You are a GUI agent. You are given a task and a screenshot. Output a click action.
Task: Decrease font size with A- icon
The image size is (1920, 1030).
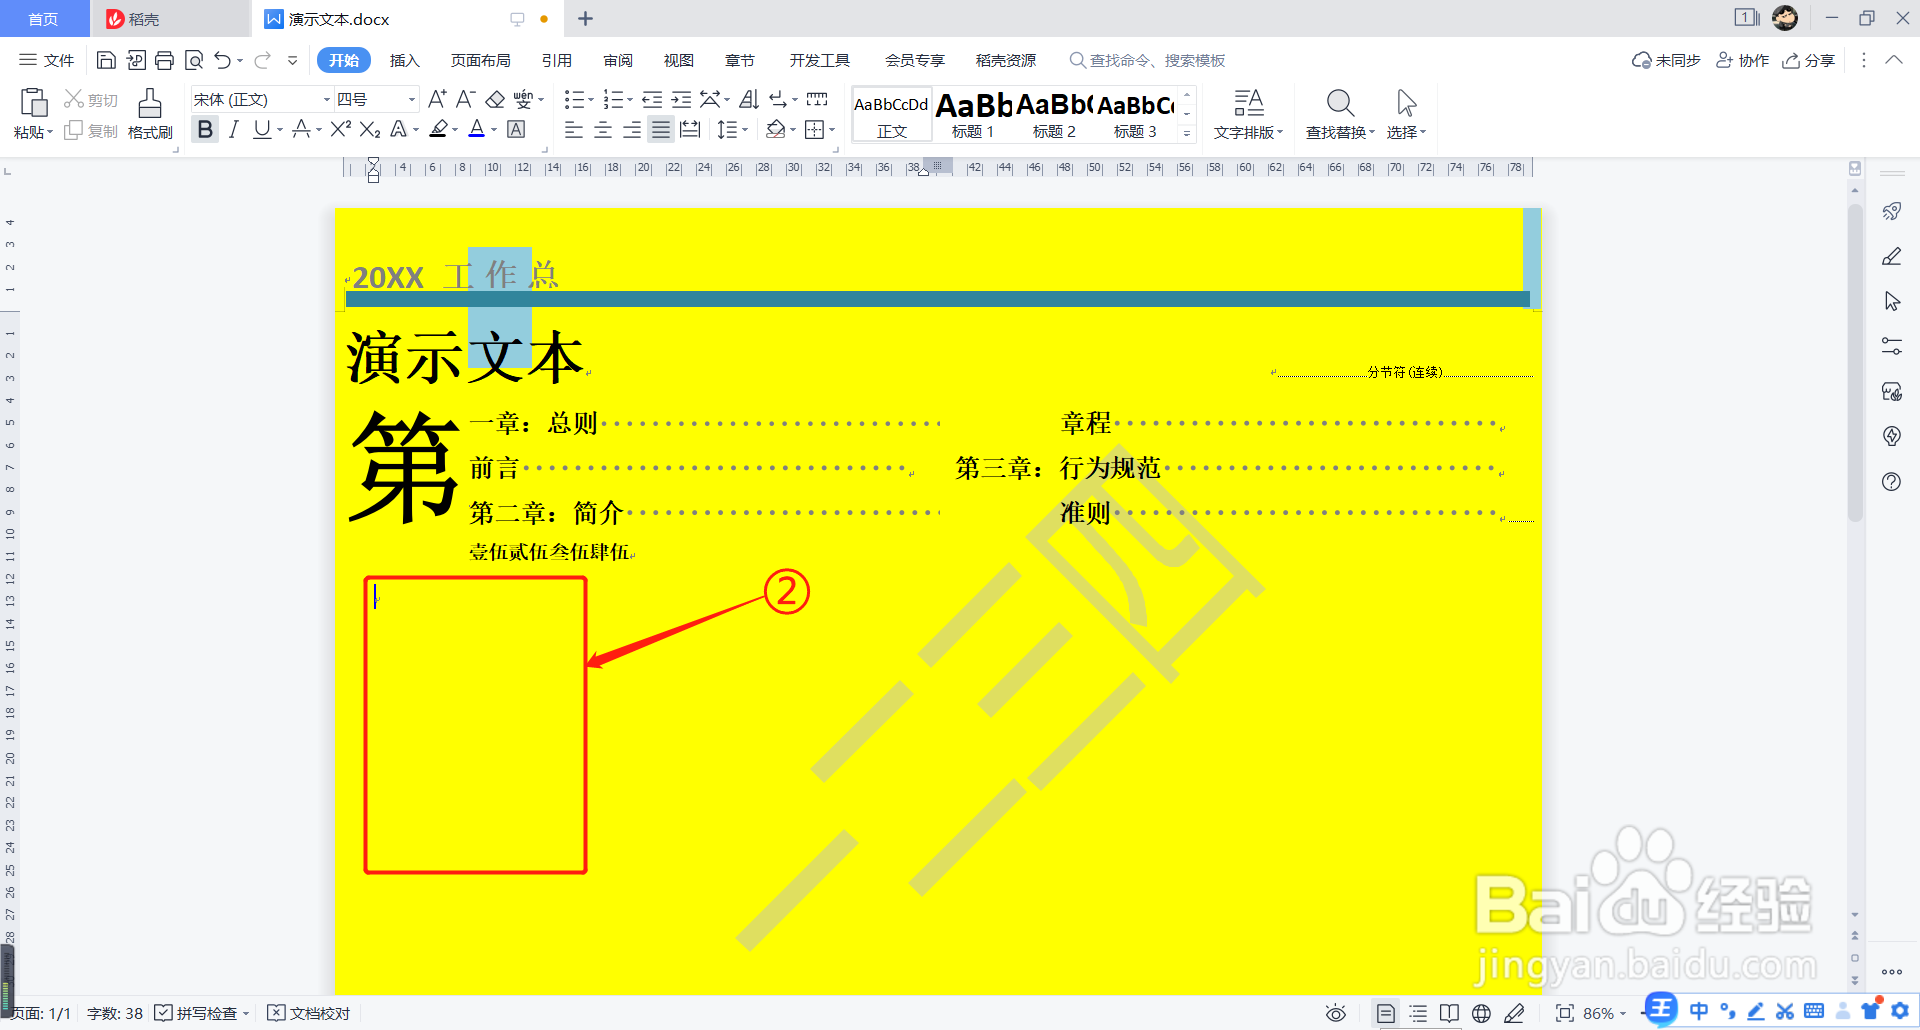pyautogui.click(x=465, y=99)
